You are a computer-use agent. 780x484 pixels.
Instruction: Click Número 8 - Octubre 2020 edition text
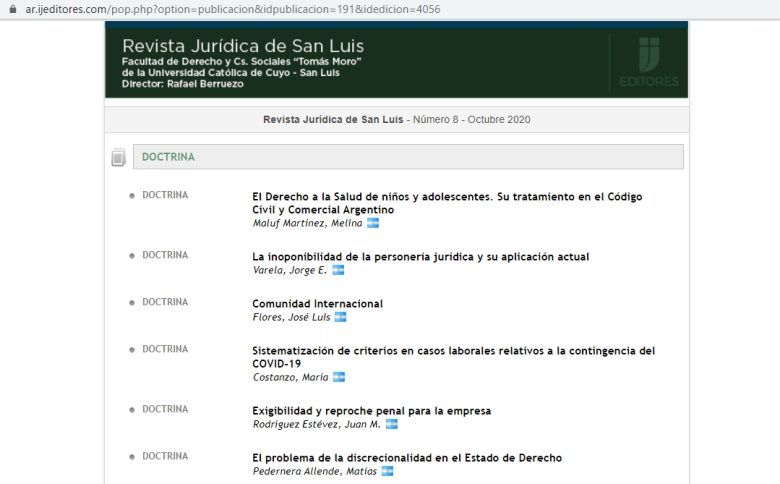472,119
